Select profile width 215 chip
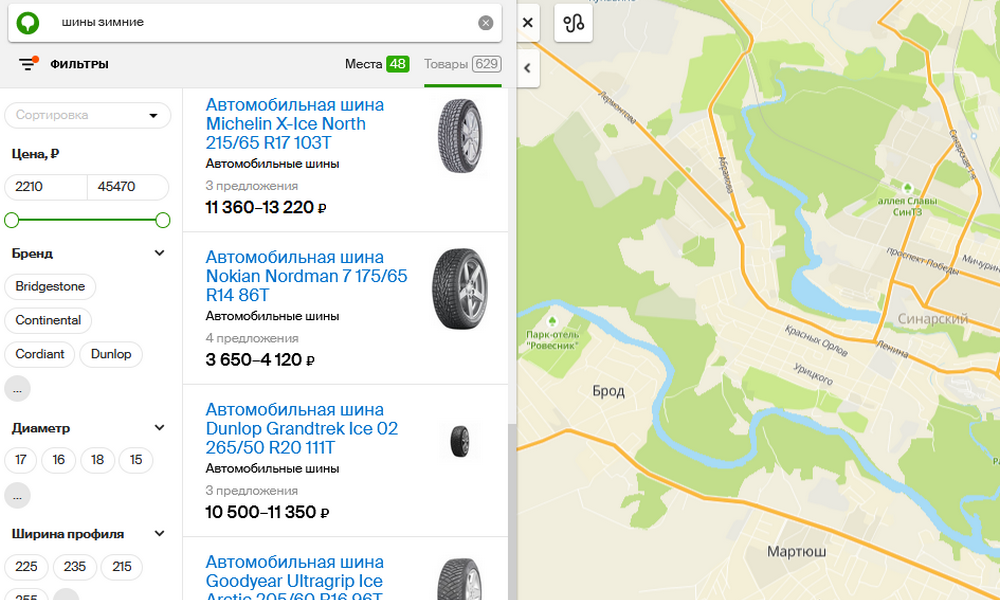Image resolution: width=1000 pixels, height=600 pixels. point(122,566)
